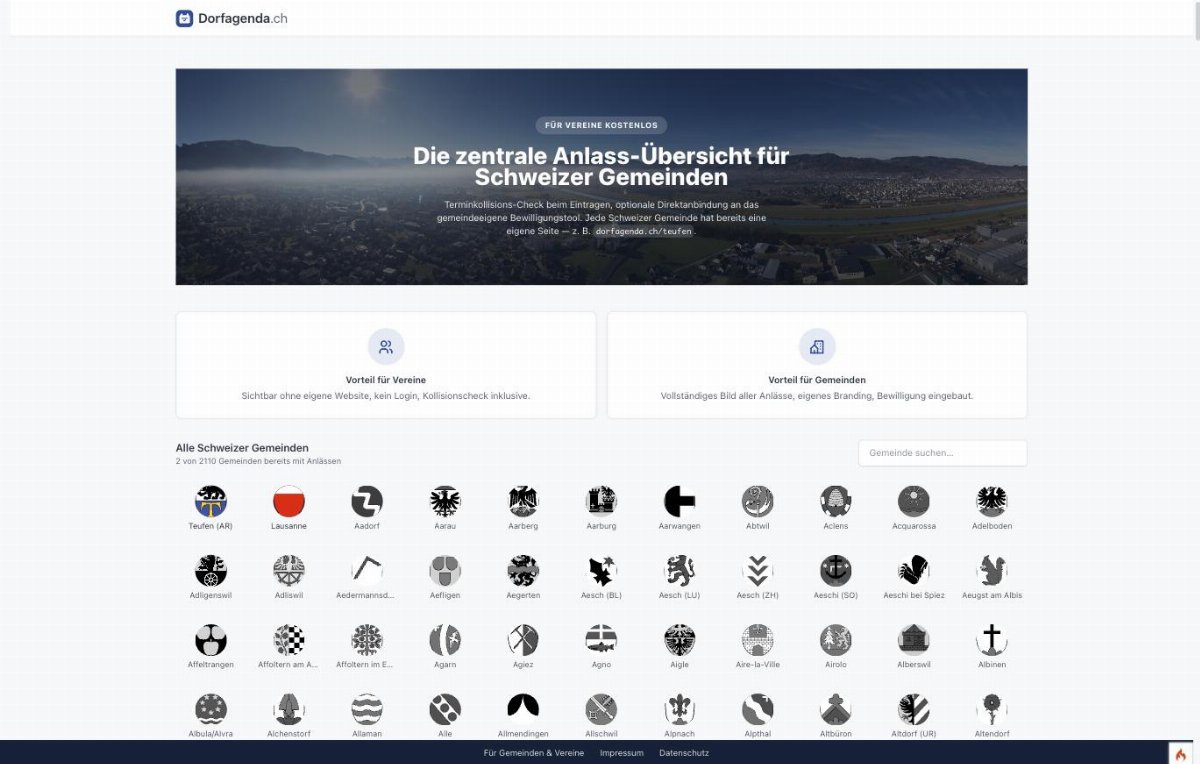Image resolution: width=1200 pixels, height=764 pixels.
Task: Choose the Affeltrangen coat of arms
Action: [x=211, y=640]
